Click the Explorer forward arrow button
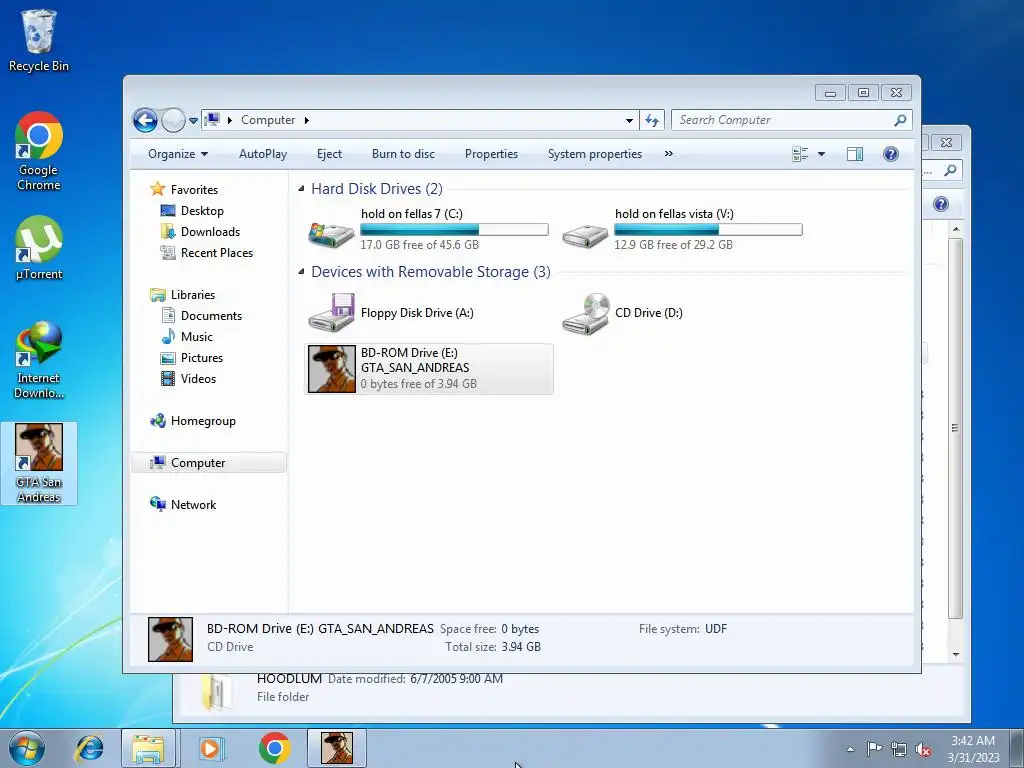Viewport: 1024px width, 768px height. [173, 120]
